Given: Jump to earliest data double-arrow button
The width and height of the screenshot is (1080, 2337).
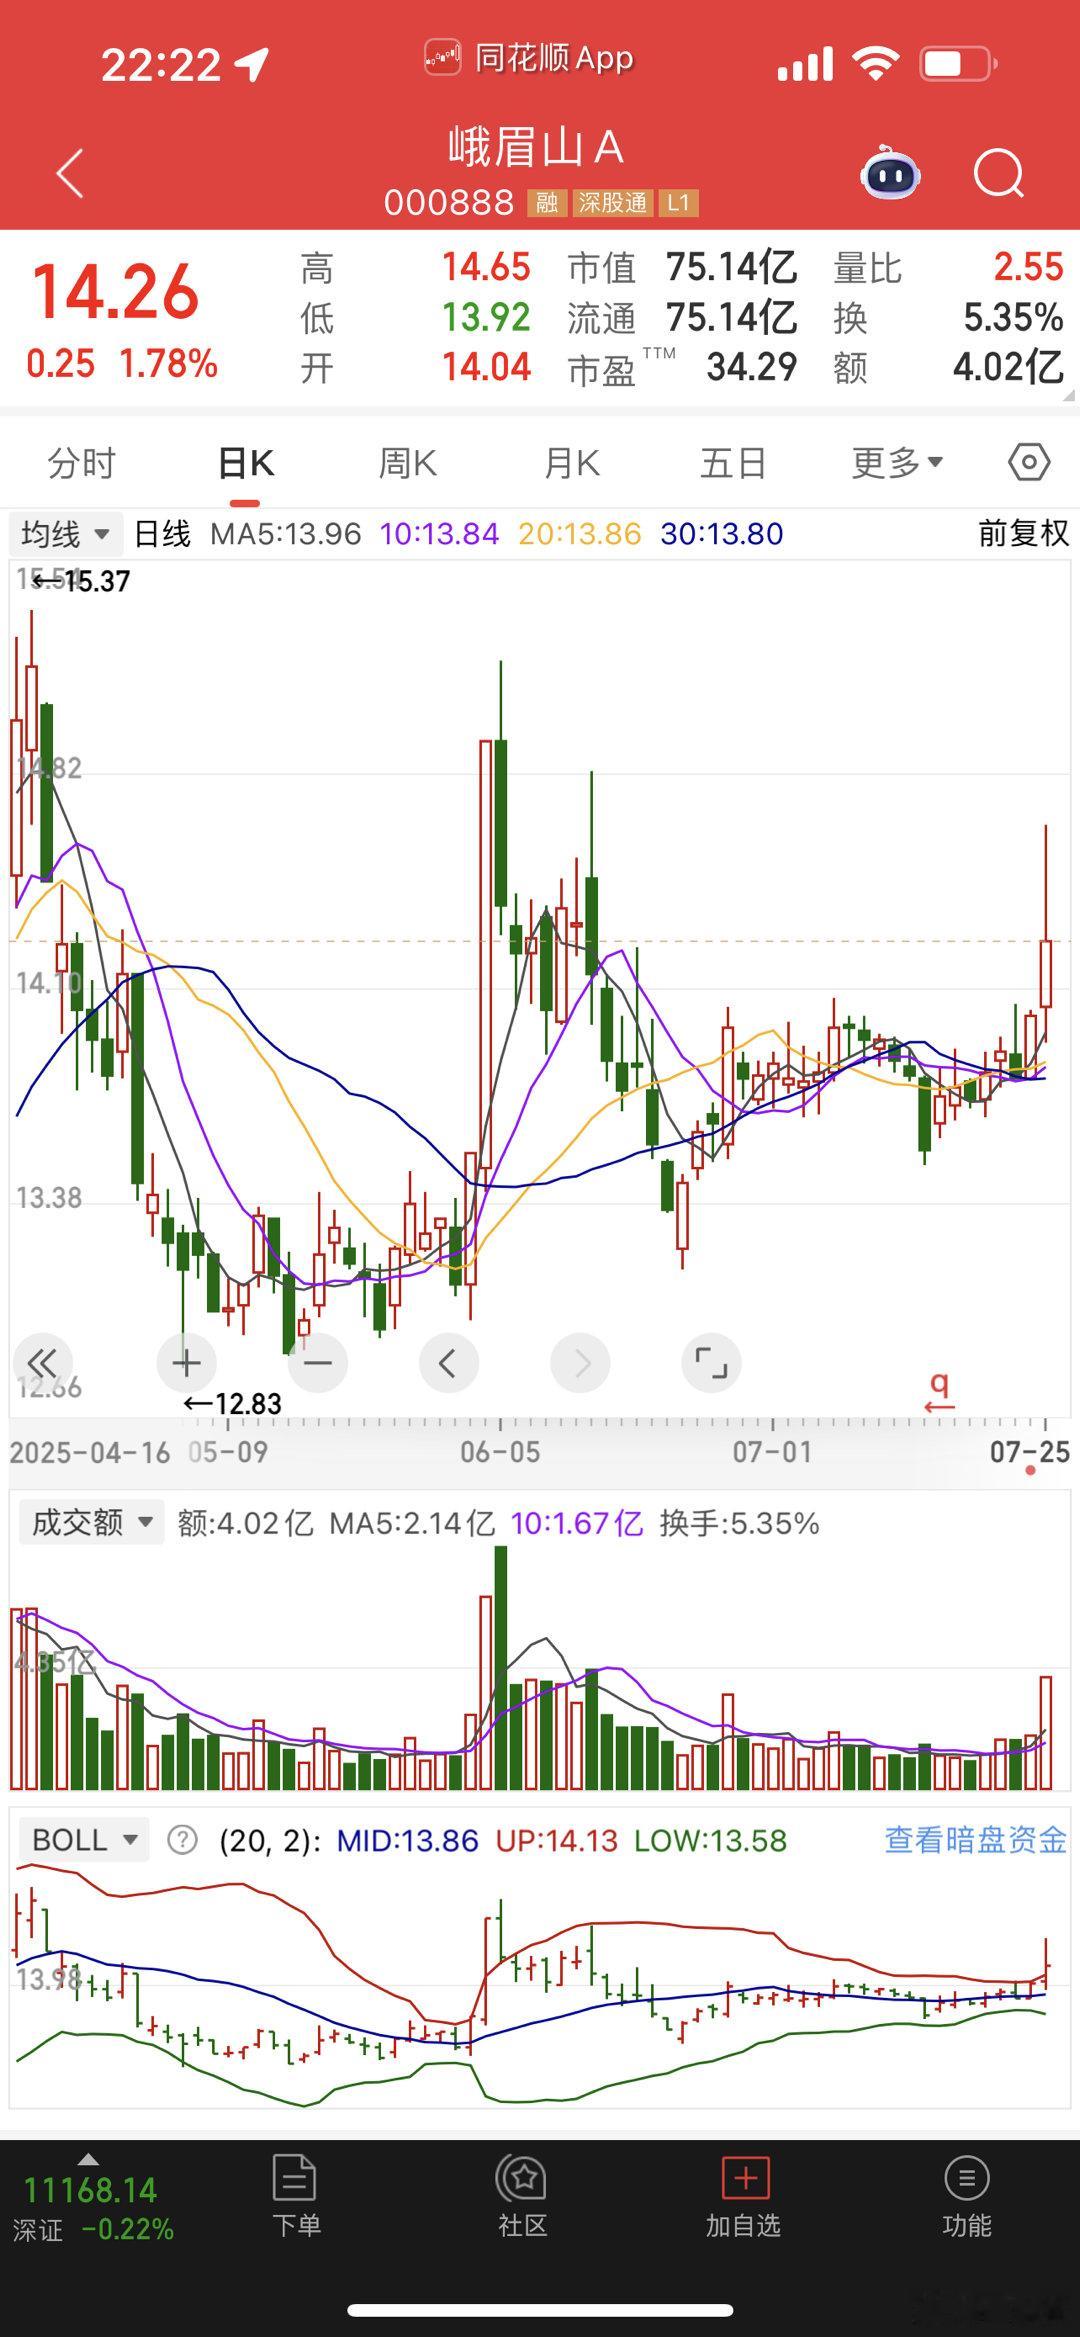Looking at the screenshot, I should (x=42, y=1363).
